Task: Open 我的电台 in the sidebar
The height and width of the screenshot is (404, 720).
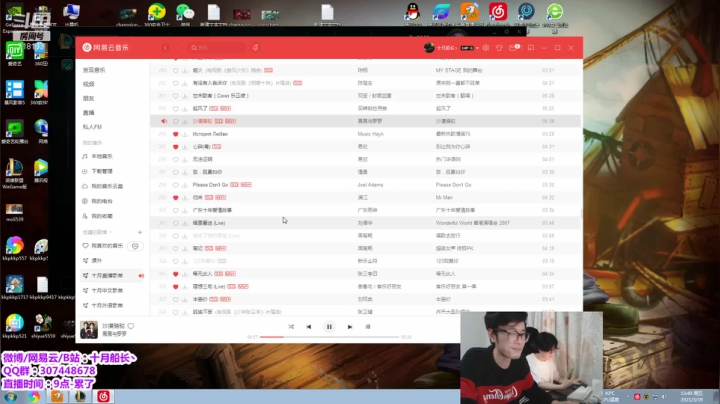Action: [x=101, y=201]
